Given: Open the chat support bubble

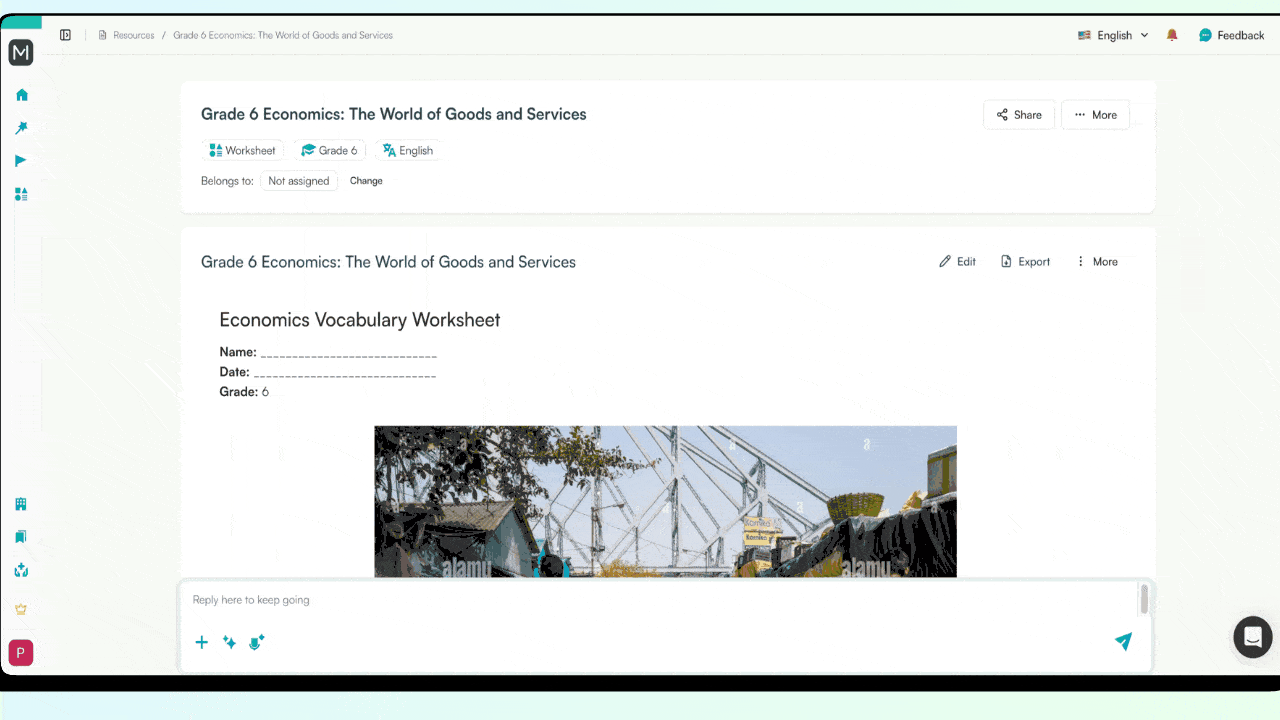Looking at the screenshot, I should (x=1252, y=637).
